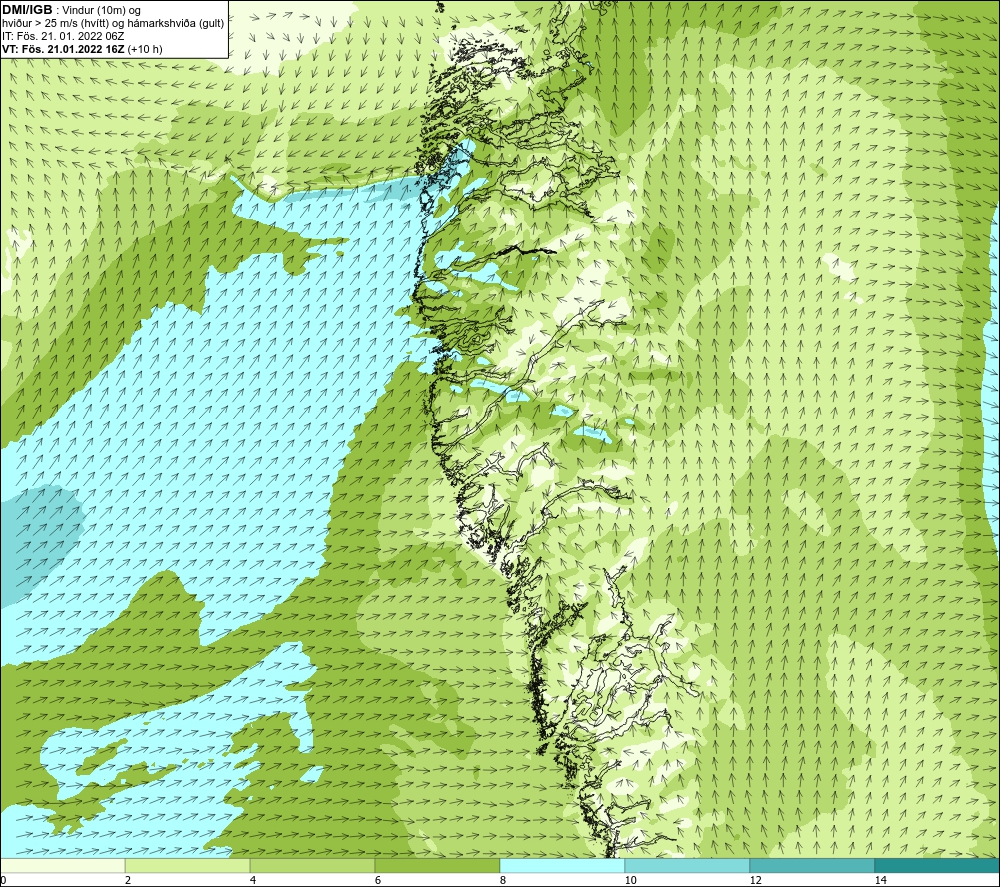Viewport: 1000px width, 887px height.
Task: Click the 'hviður > 25 m/s' legend line
Action: point(113,23)
